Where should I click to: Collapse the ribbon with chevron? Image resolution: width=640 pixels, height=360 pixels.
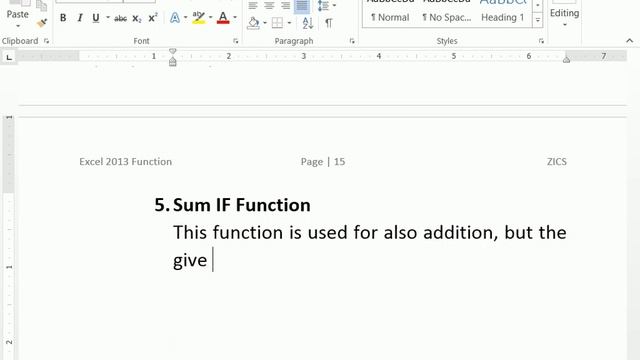[x=629, y=40]
